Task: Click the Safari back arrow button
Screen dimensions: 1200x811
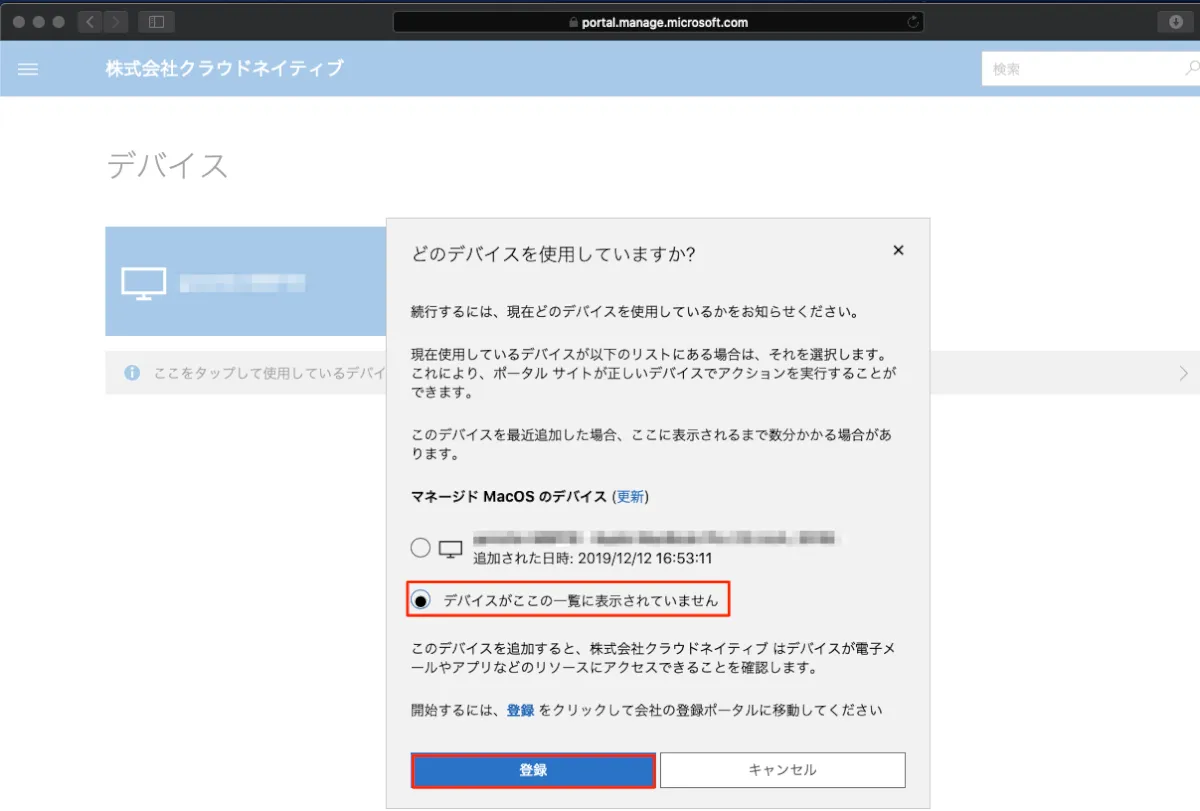Action: [90, 21]
